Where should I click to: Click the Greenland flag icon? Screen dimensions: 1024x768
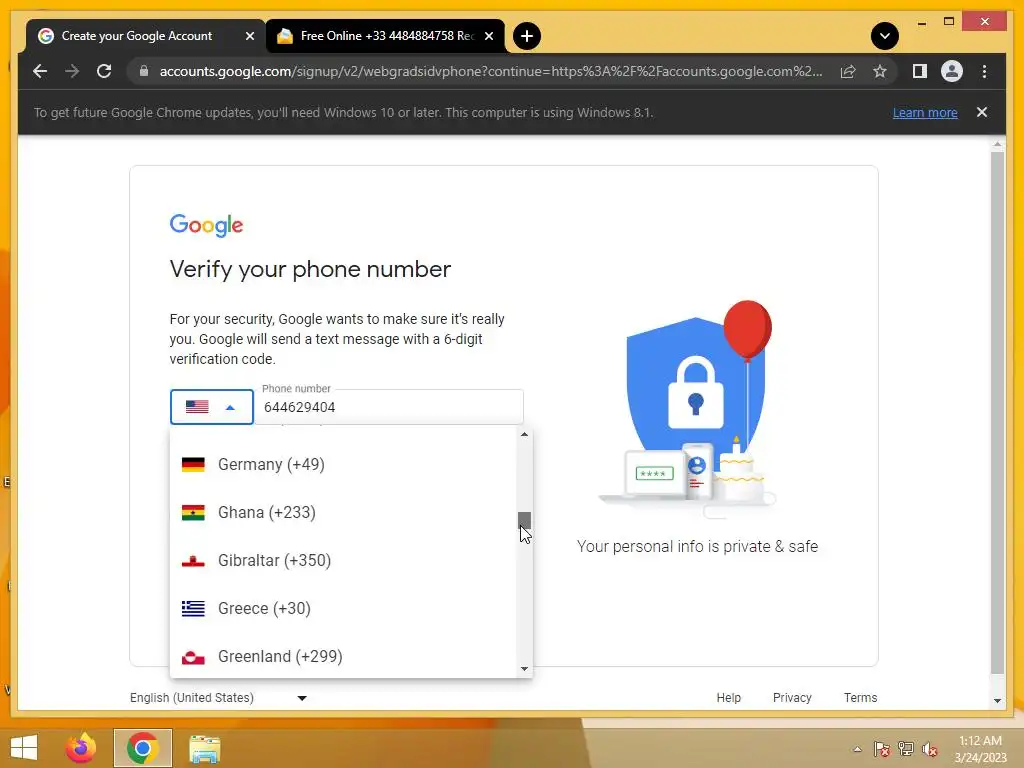point(193,657)
